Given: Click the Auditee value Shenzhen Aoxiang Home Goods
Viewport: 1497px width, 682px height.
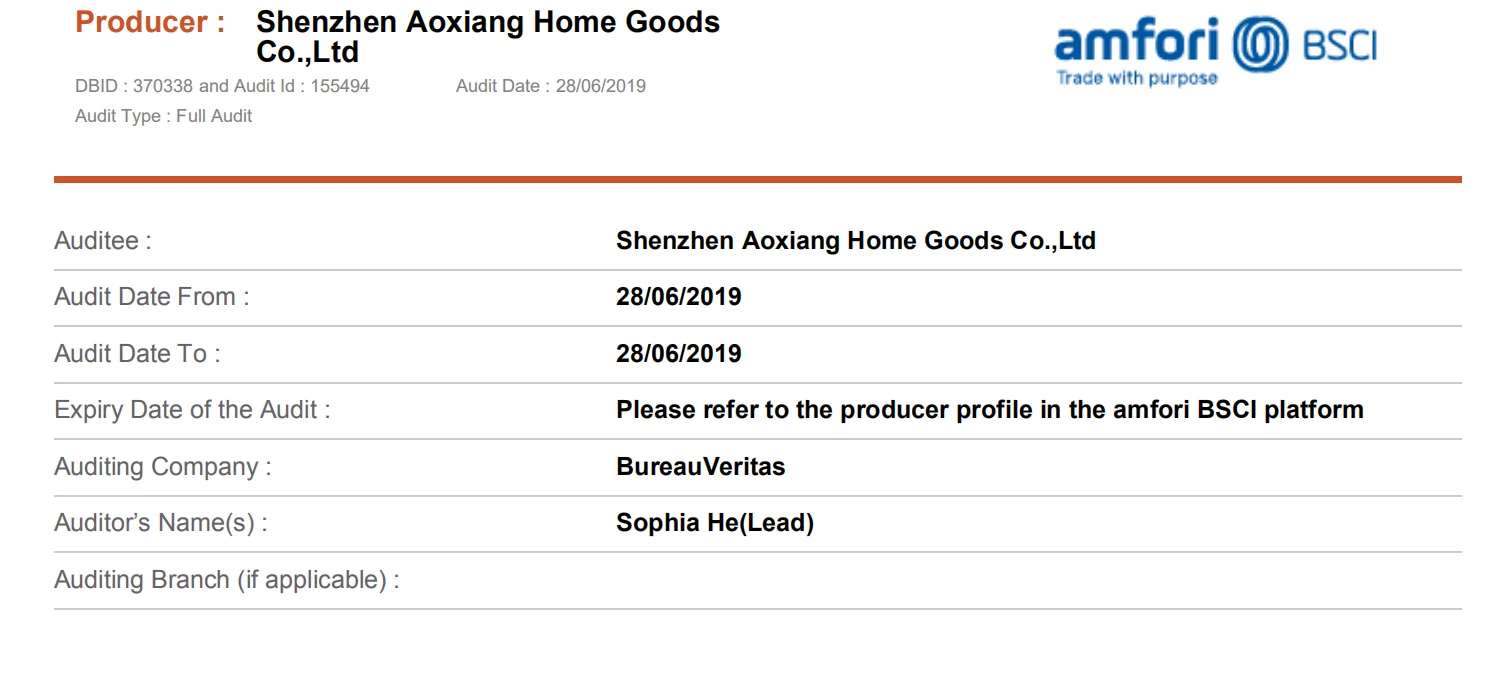Looking at the screenshot, I should (x=855, y=241).
